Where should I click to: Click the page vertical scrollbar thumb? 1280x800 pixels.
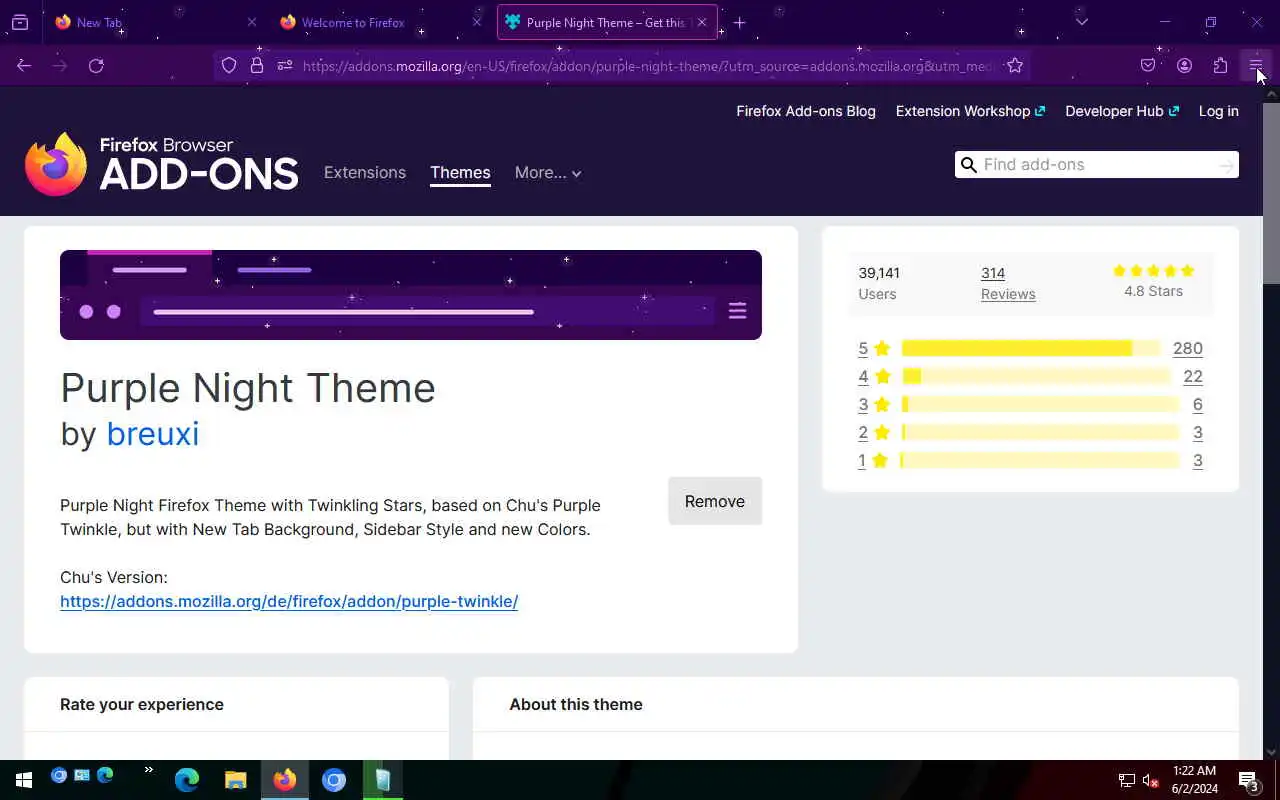(1272, 193)
